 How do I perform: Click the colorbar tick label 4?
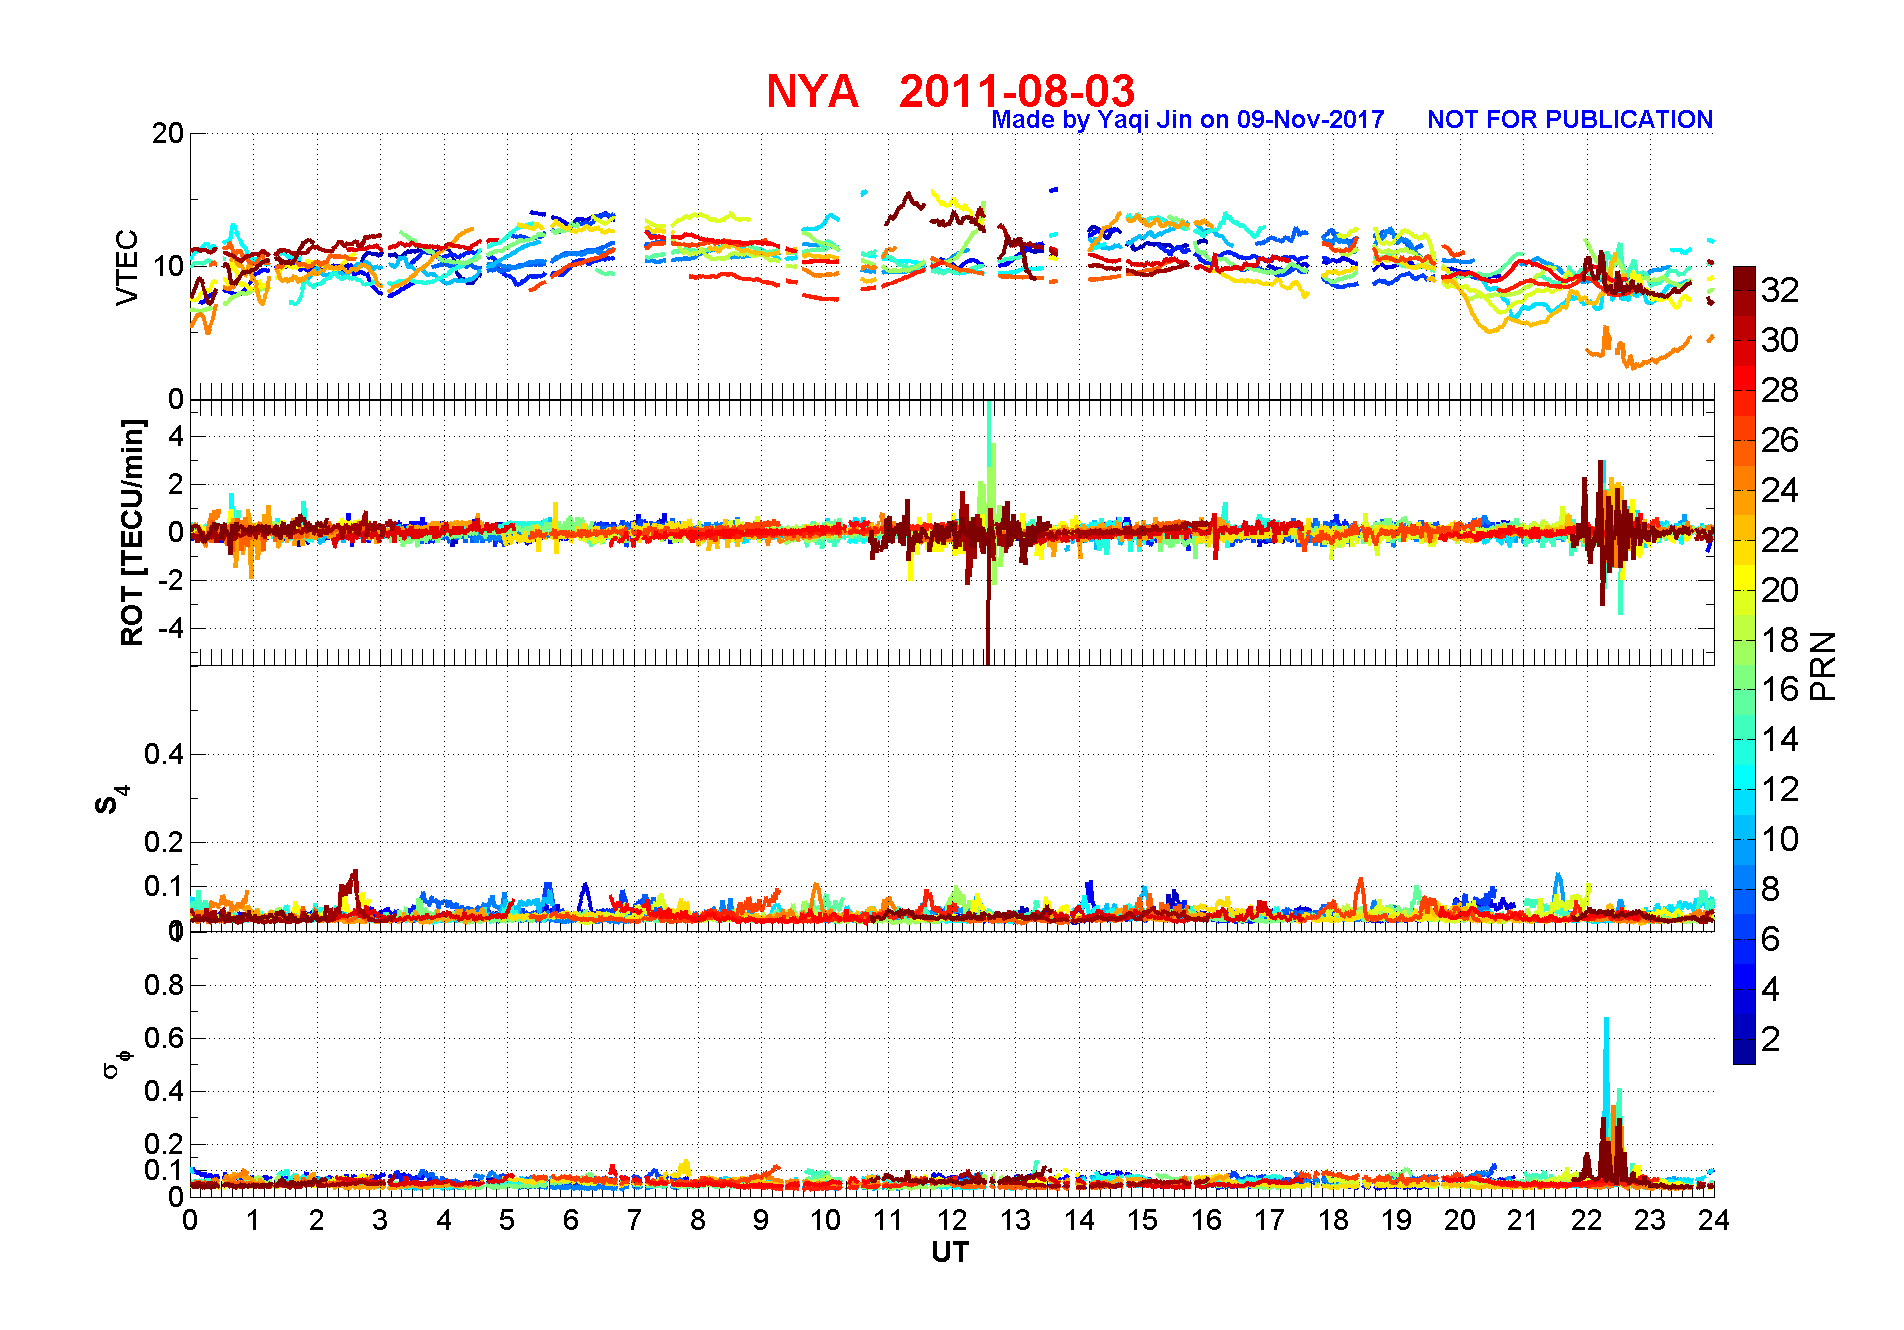[1771, 989]
